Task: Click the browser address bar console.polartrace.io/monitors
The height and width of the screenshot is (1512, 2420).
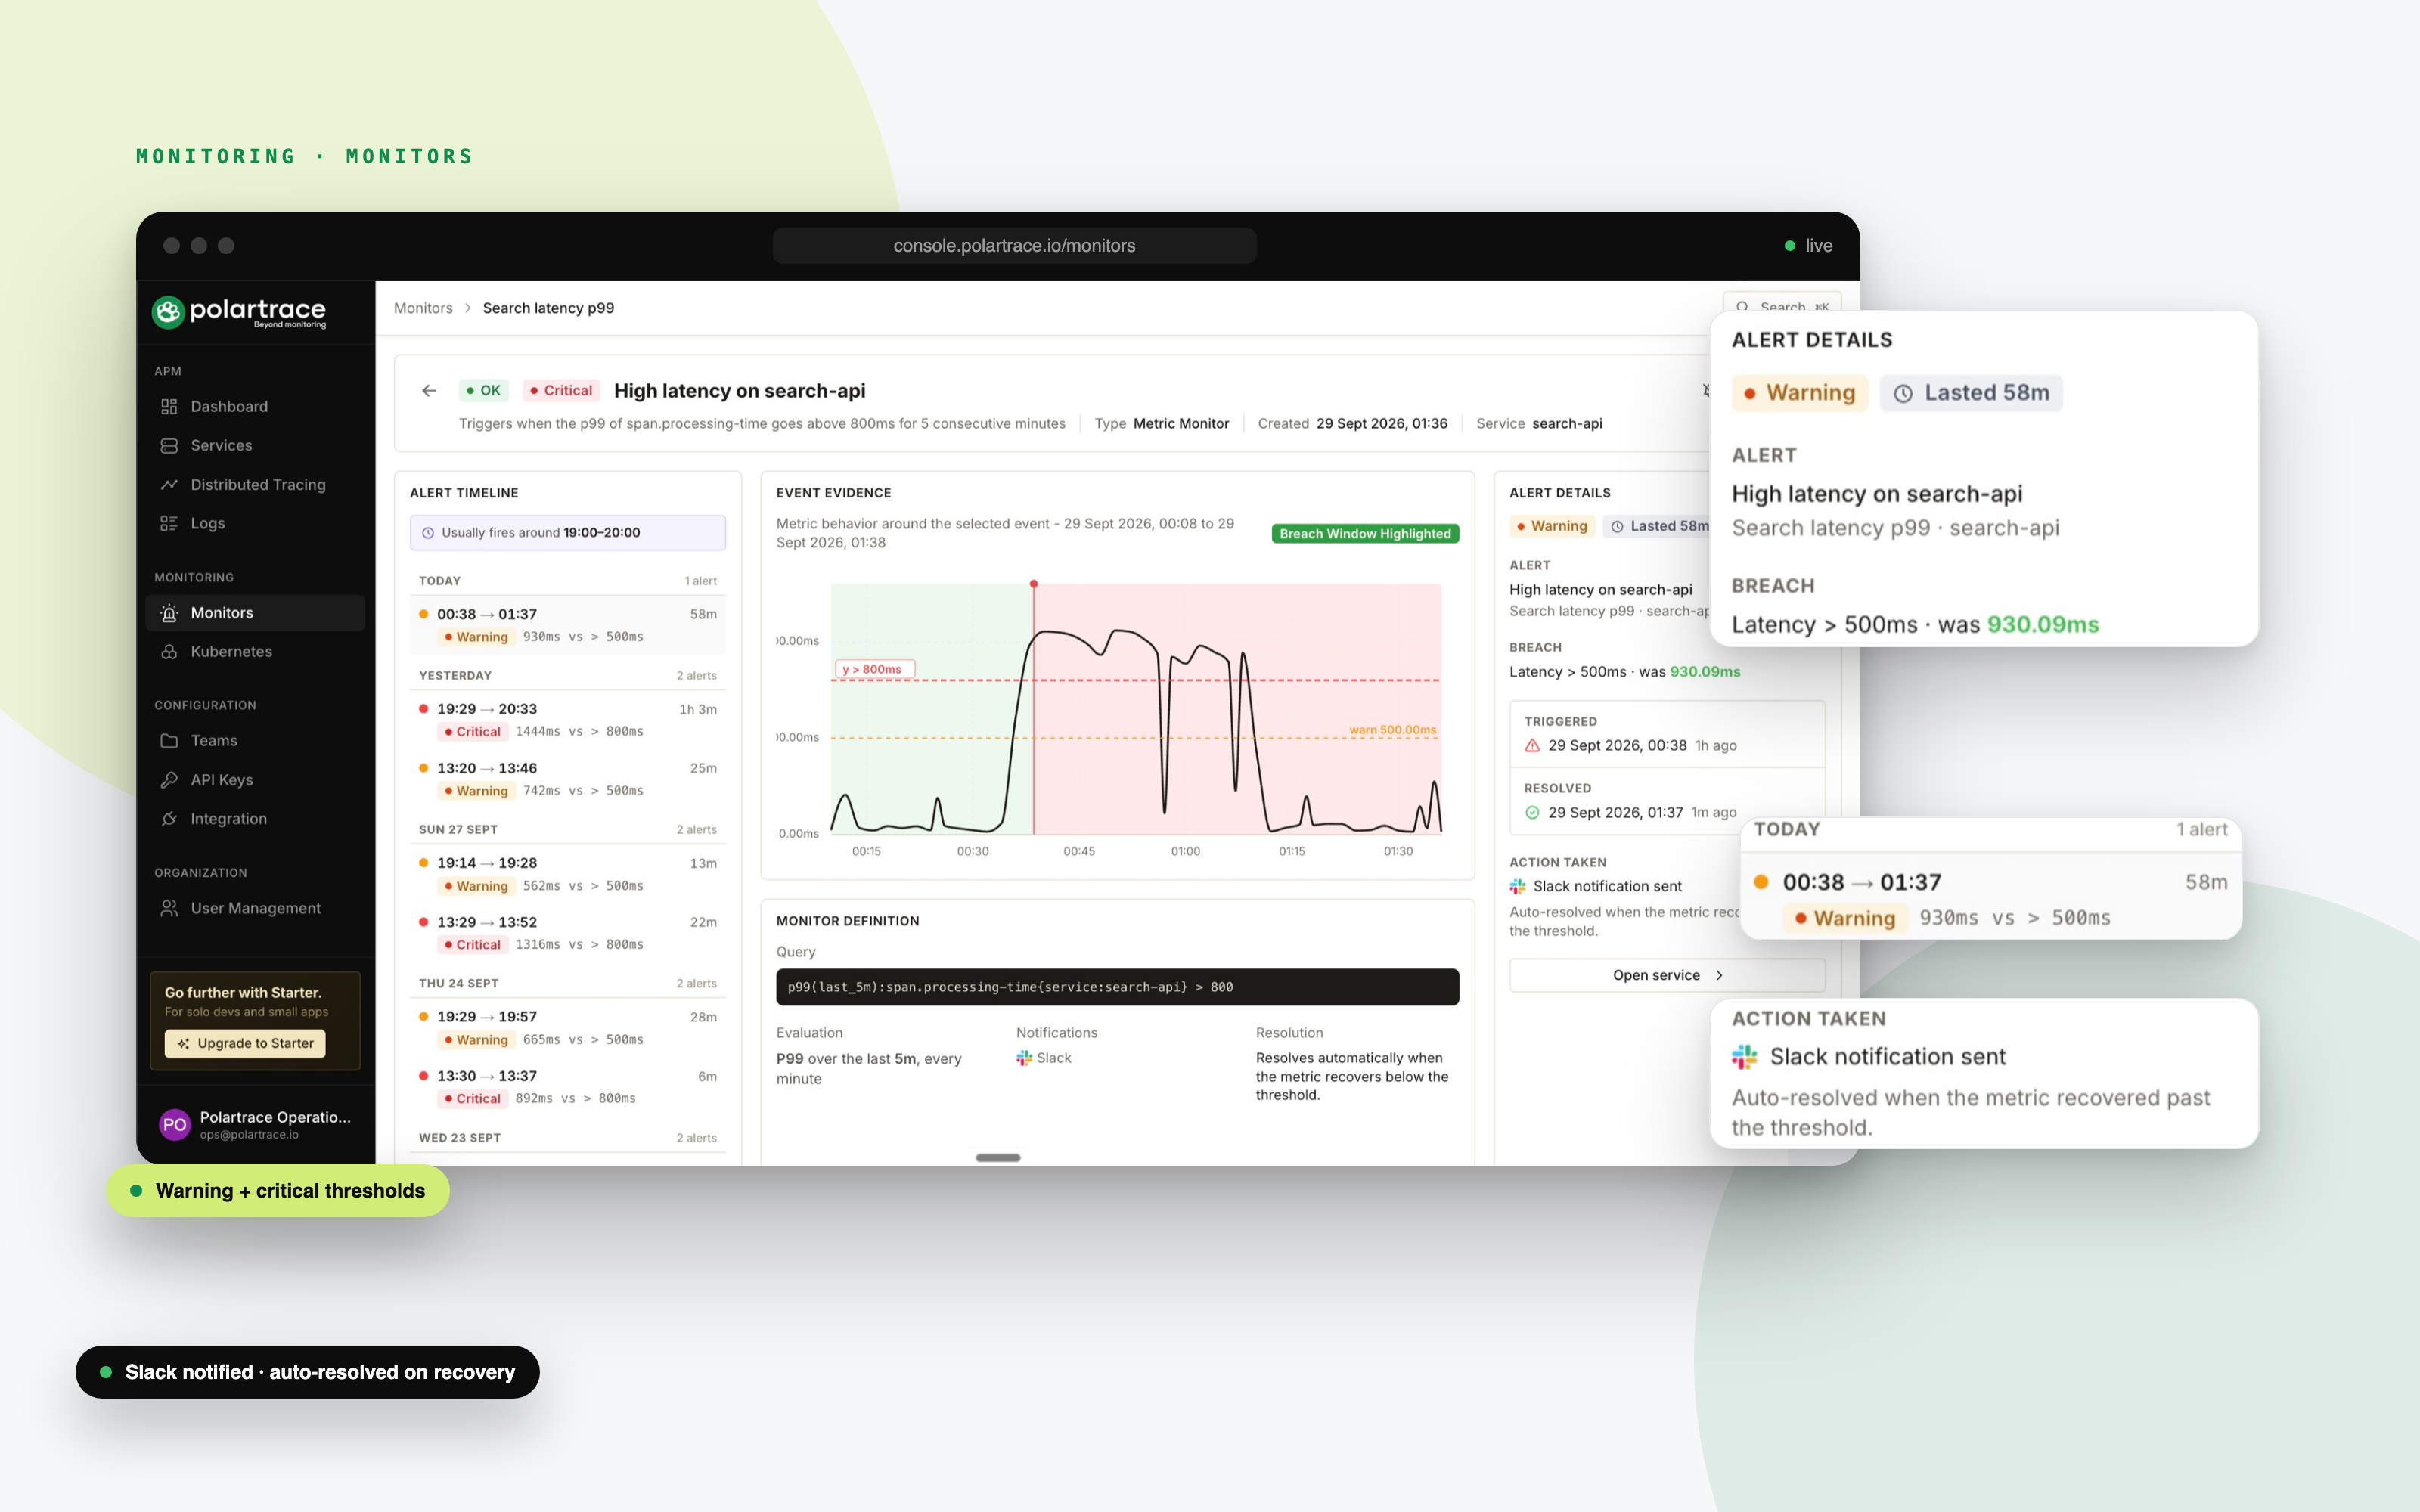Action: (1014, 245)
